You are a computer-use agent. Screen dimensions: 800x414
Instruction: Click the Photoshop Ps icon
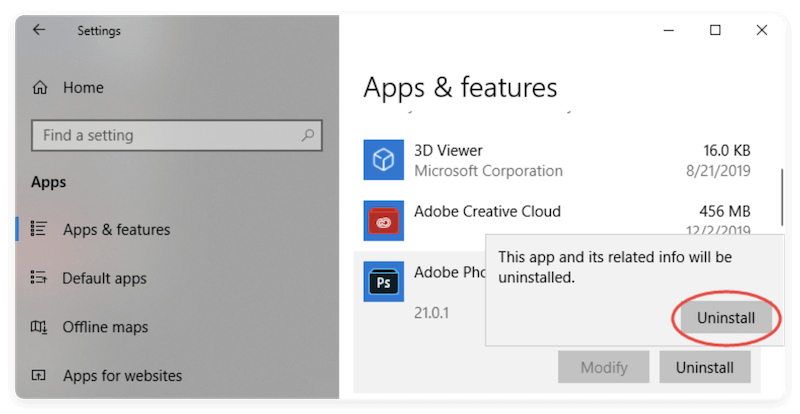(384, 281)
